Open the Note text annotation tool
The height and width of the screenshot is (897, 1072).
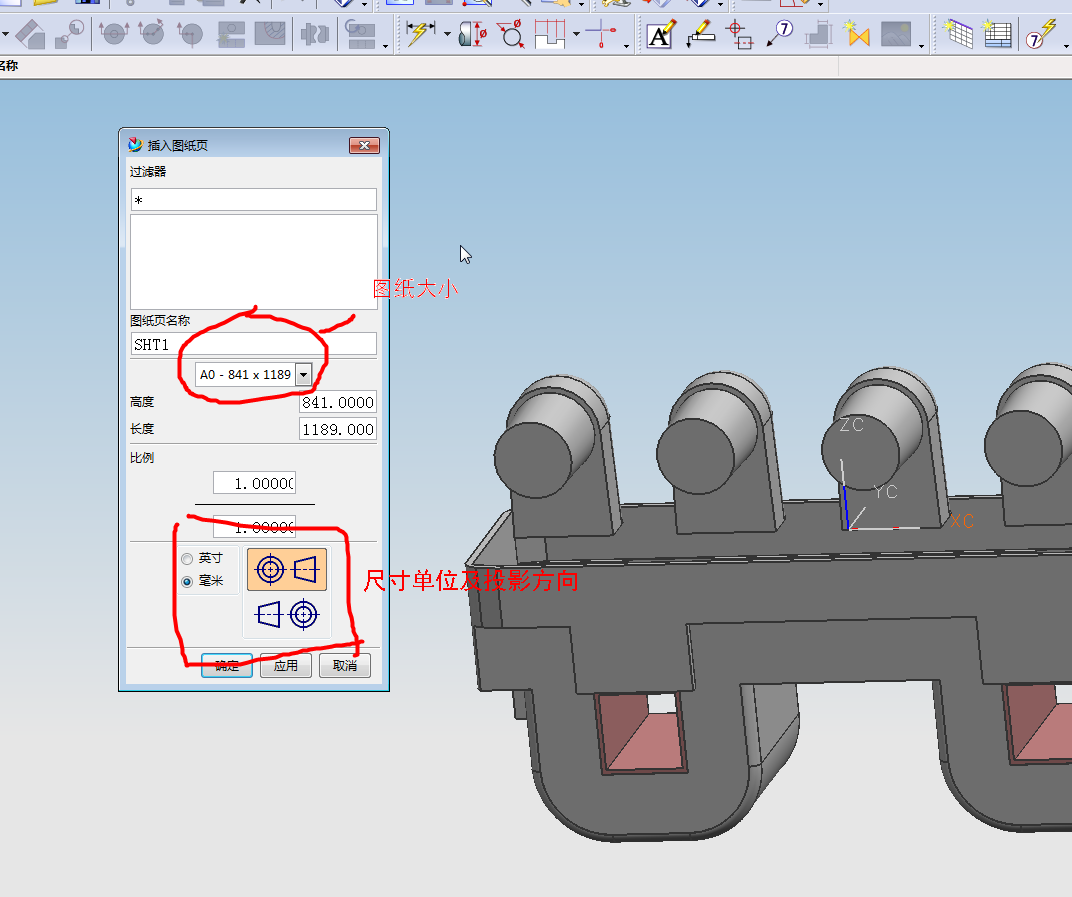[x=660, y=33]
